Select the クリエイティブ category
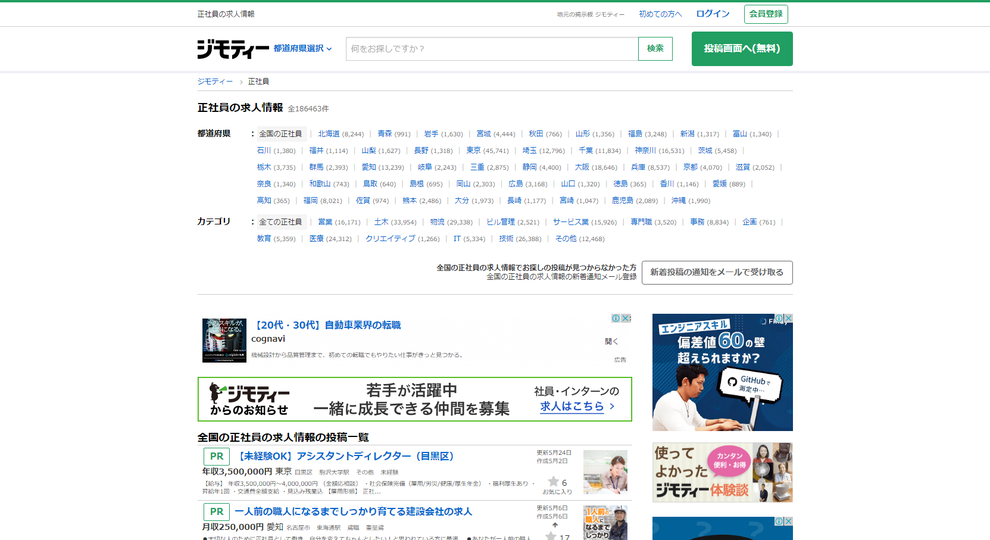Viewport: 990px width, 540px height. pyautogui.click(x=390, y=239)
